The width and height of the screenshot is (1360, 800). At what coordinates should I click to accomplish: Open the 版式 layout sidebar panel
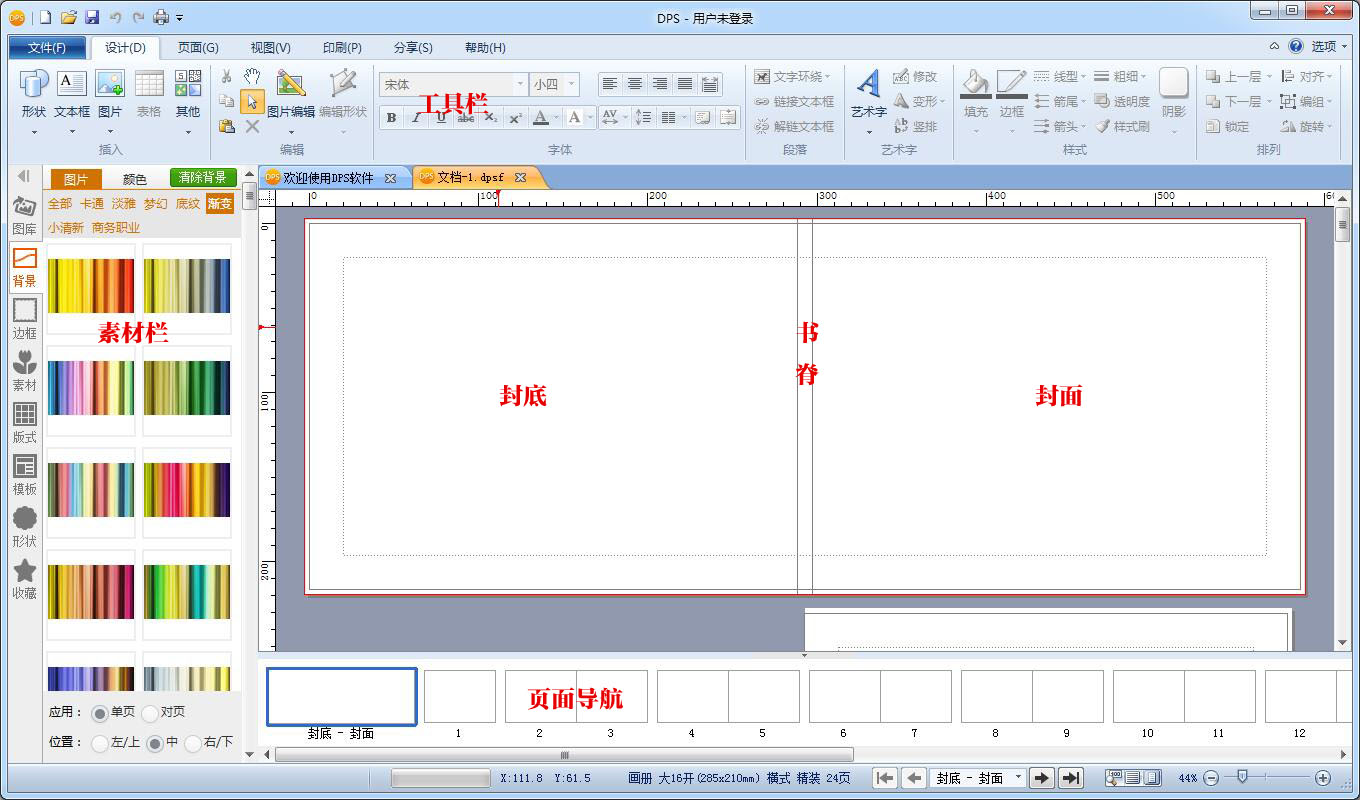[x=24, y=424]
